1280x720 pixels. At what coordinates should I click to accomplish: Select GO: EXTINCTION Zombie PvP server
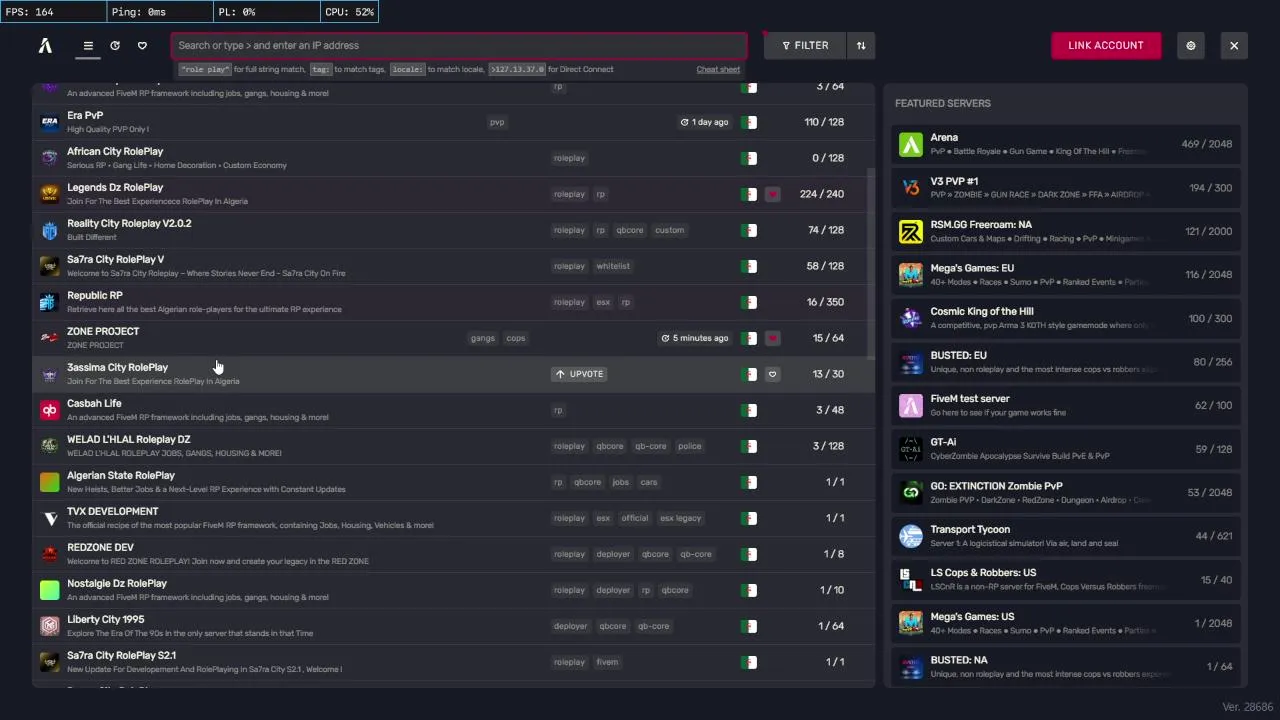click(1066, 492)
